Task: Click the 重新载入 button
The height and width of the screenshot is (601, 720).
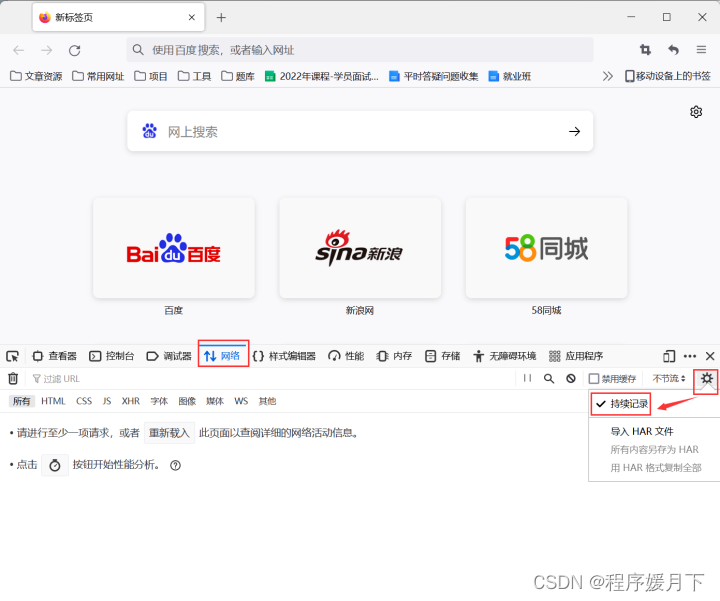Action: pos(169,432)
